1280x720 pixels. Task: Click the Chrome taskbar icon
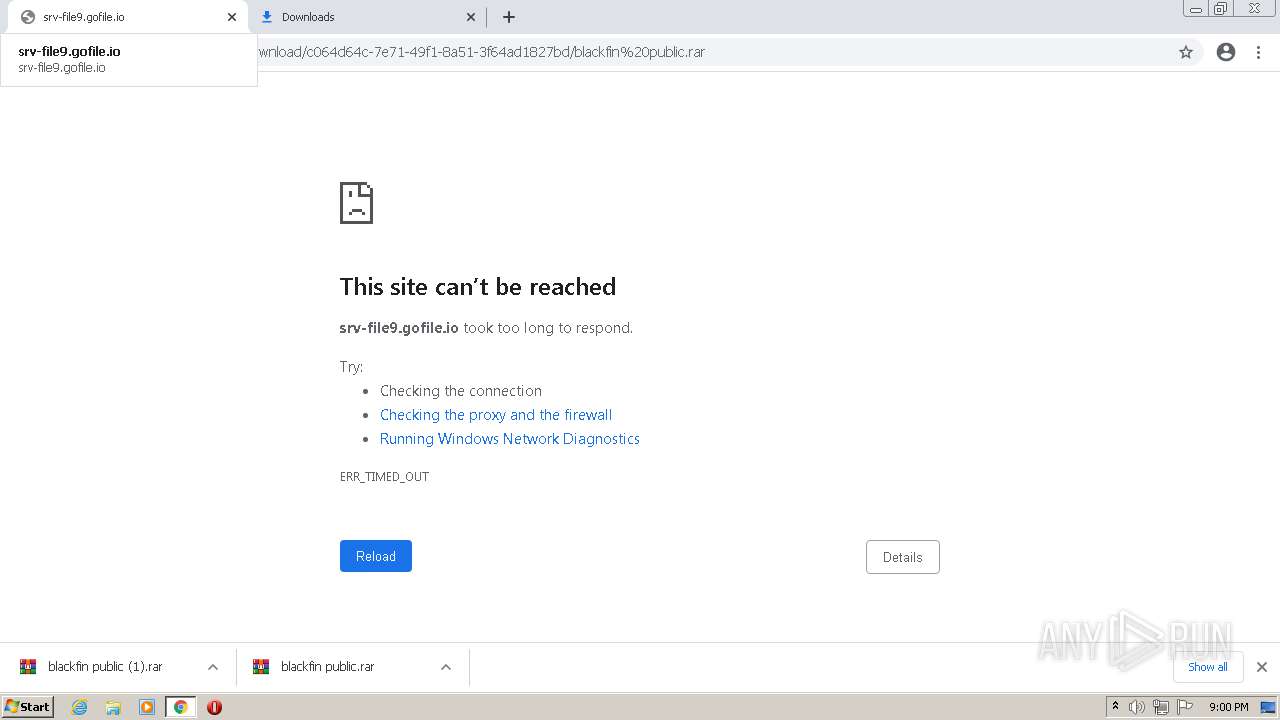181,707
